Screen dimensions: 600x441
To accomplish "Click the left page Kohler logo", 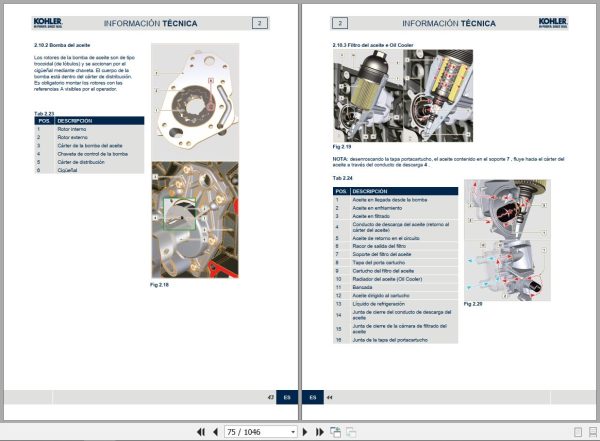I will click(x=48, y=23).
